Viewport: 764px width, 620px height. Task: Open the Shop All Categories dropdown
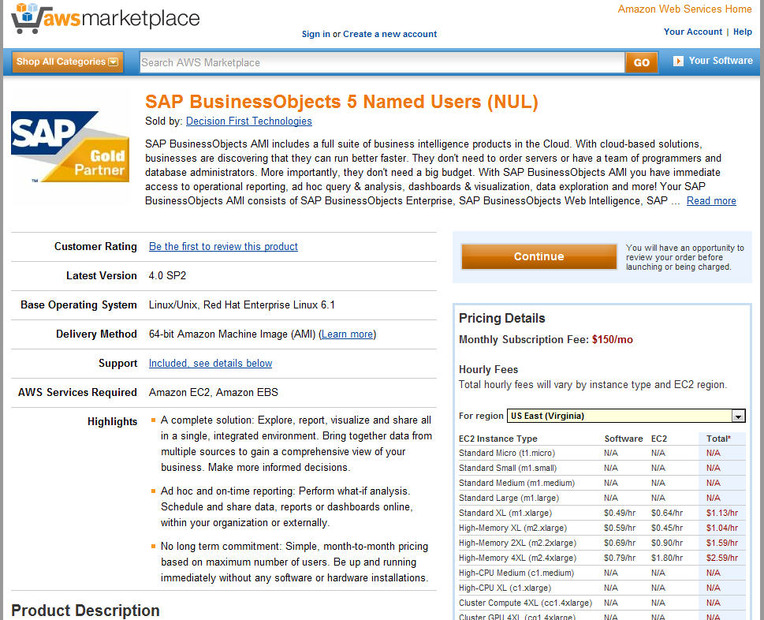(x=68, y=62)
